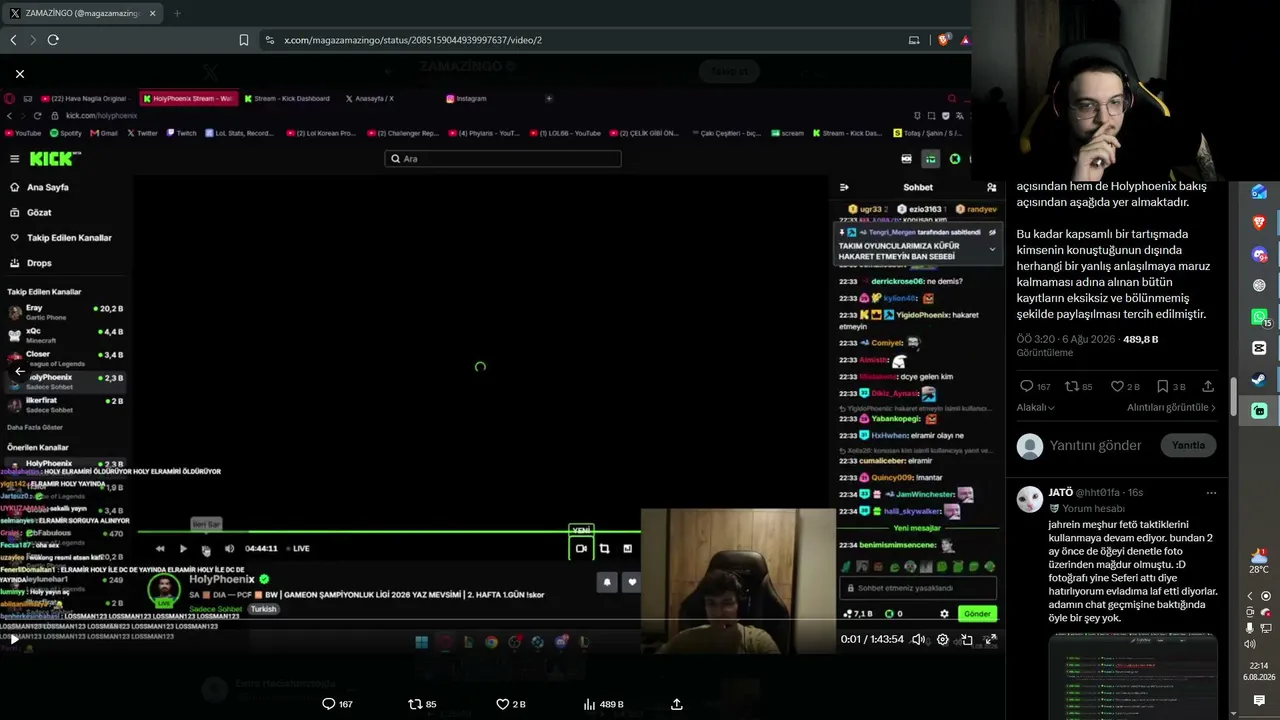Open the Brave shields icon in the address bar

[944, 40]
